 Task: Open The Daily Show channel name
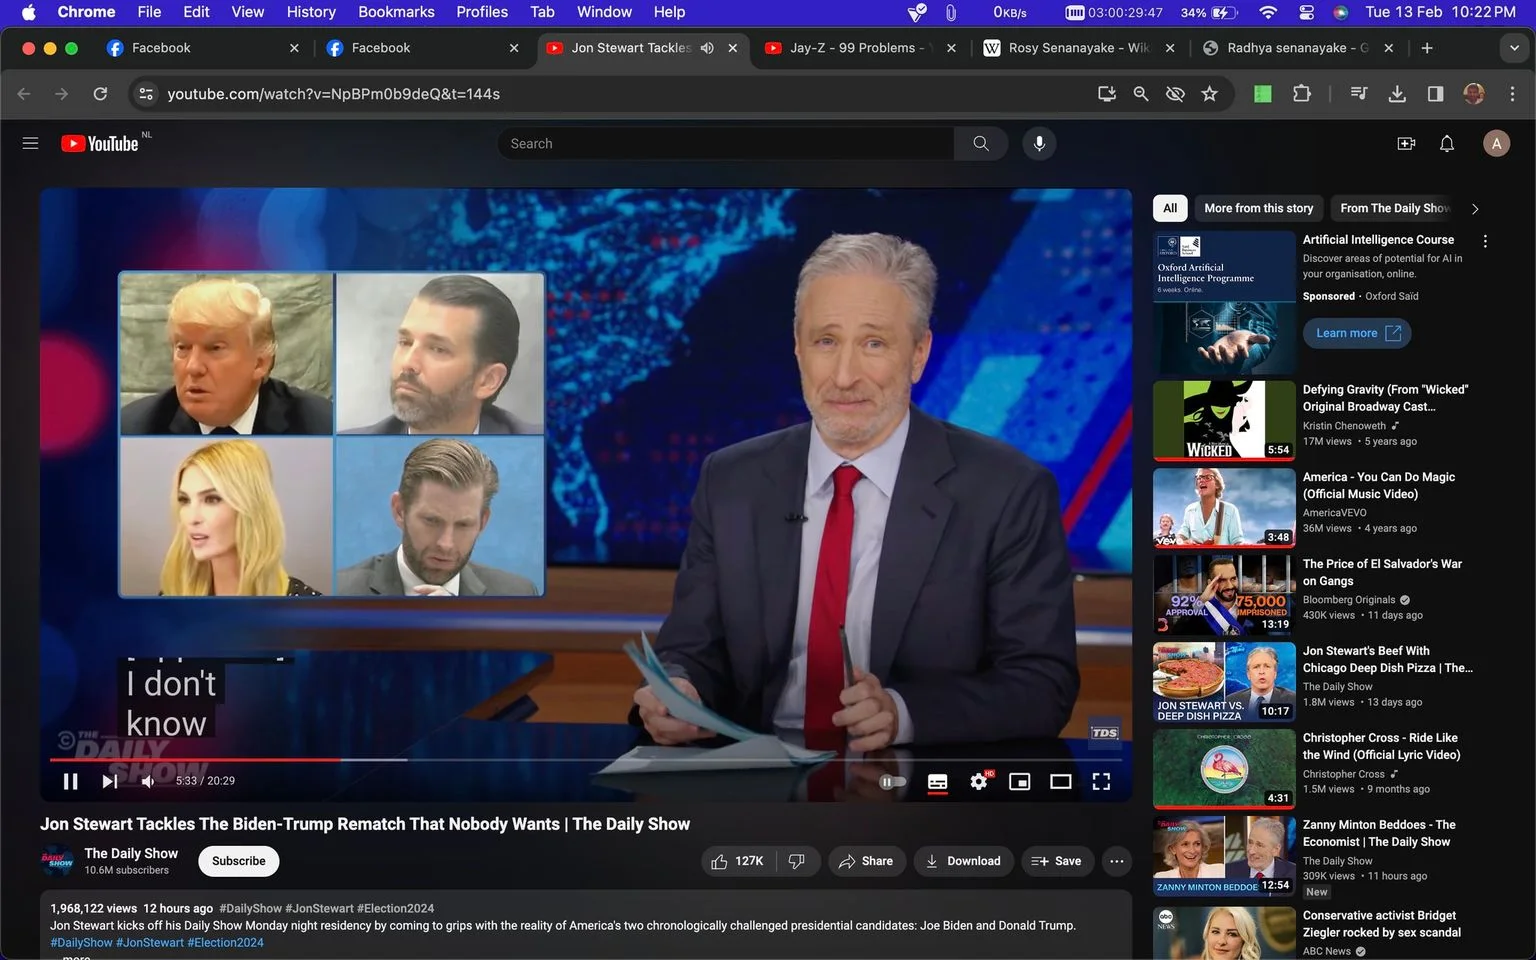tap(131, 853)
